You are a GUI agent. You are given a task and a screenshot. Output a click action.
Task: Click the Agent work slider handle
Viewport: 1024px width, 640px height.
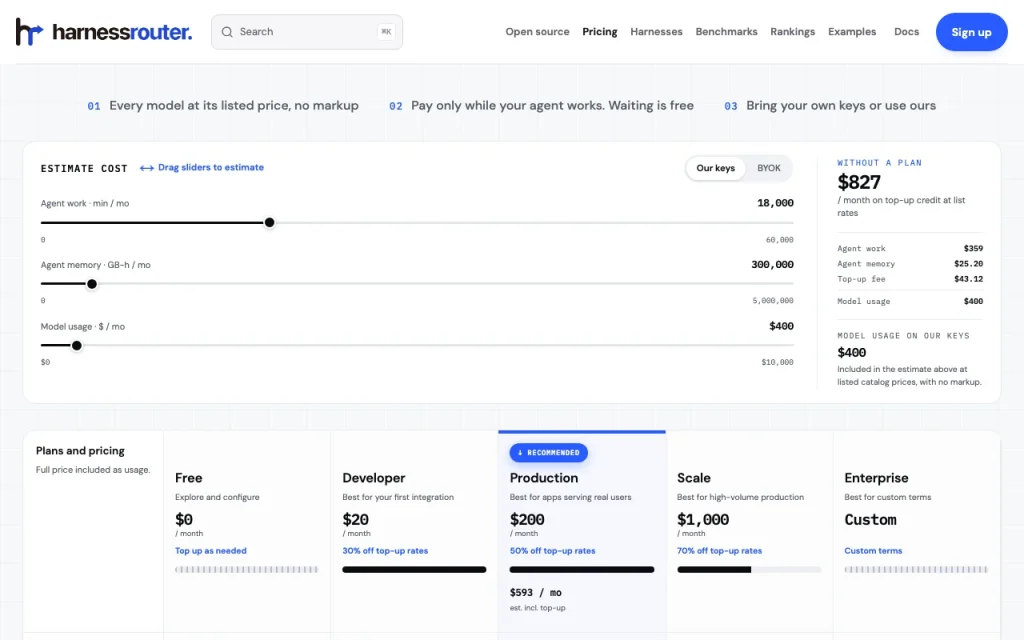click(269, 223)
